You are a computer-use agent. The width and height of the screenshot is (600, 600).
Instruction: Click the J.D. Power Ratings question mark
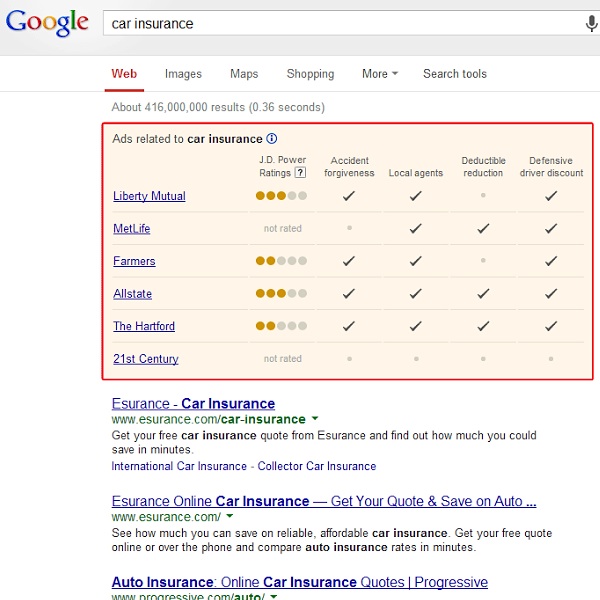[300, 173]
